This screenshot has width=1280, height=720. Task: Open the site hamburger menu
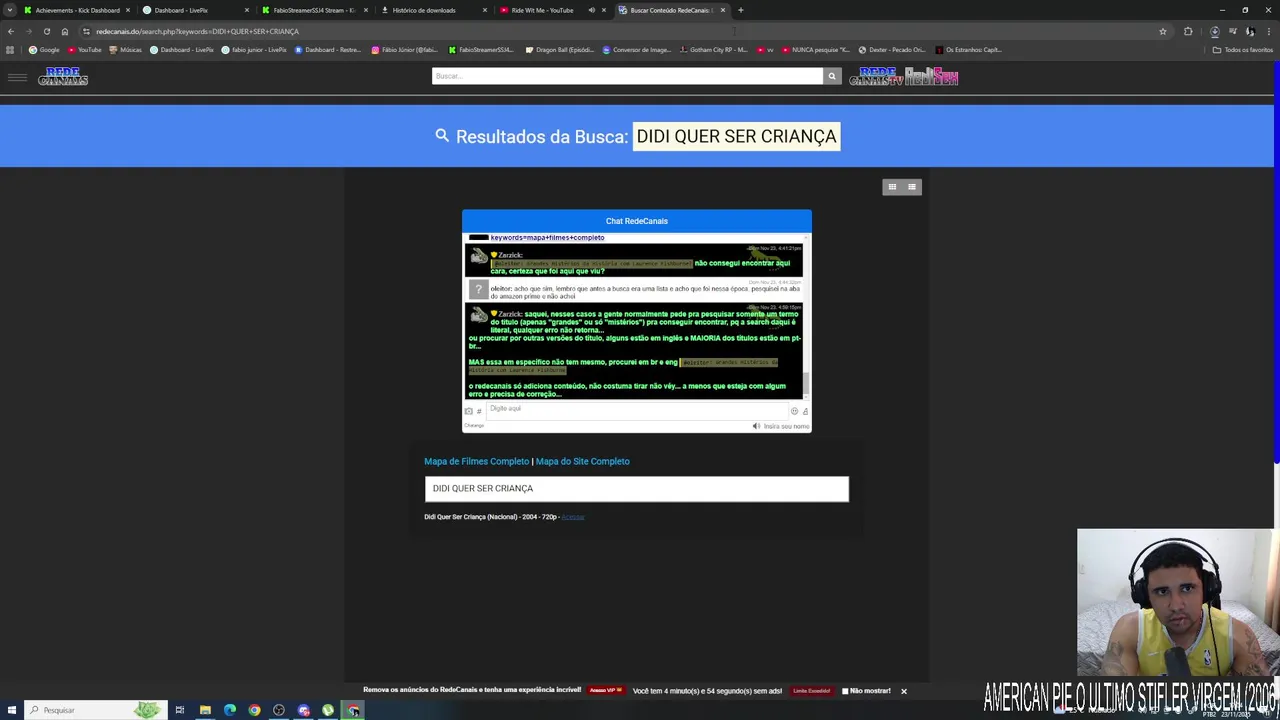pyautogui.click(x=17, y=77)
